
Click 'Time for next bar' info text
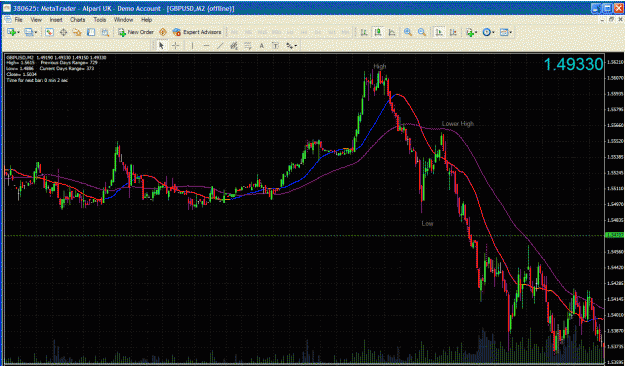37,80
